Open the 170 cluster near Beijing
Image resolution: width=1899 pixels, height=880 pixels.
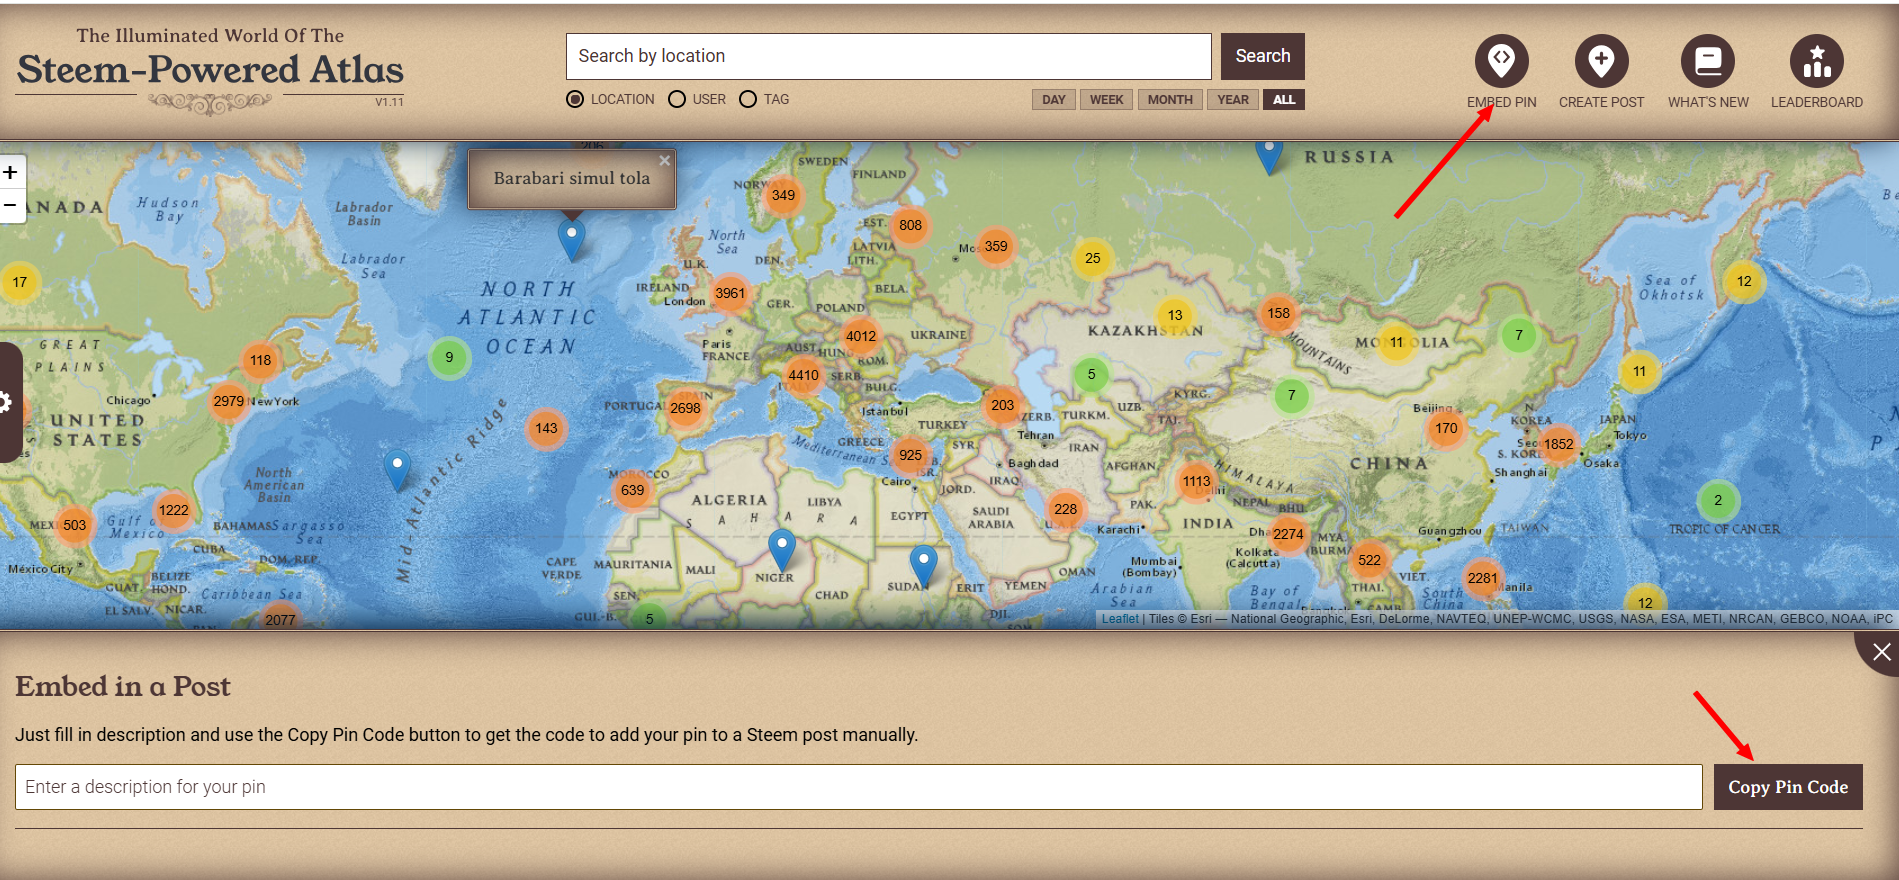(x=1446, y=428)
